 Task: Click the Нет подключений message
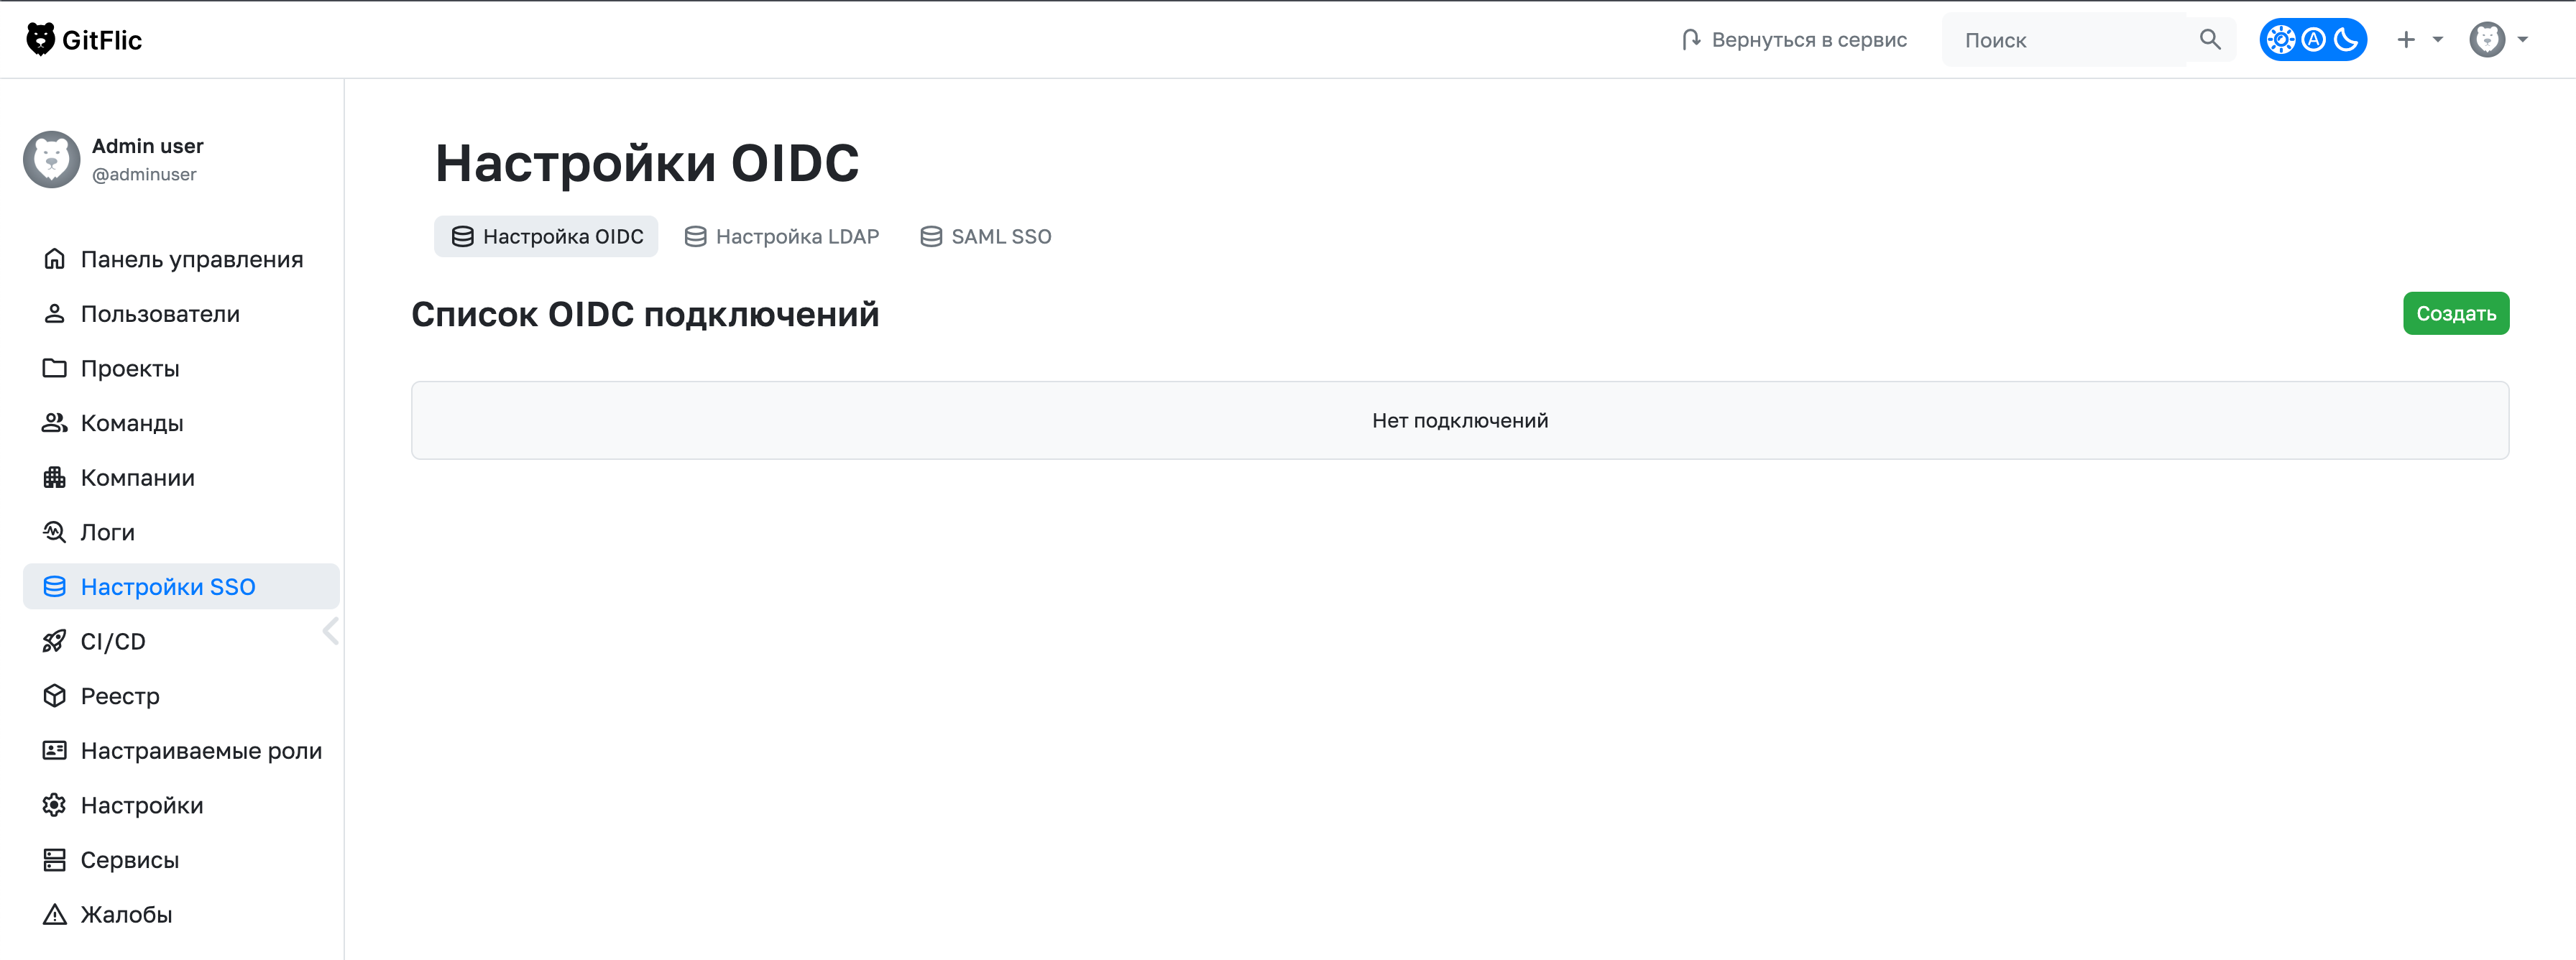click(x=1460, y=420)
